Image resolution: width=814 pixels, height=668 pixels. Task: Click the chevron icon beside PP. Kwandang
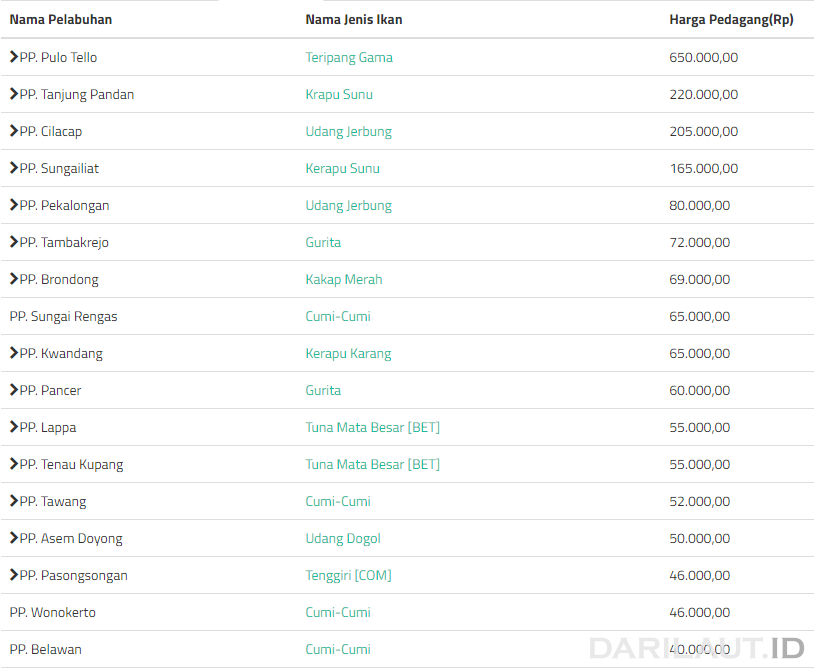[x=14, y=352]
